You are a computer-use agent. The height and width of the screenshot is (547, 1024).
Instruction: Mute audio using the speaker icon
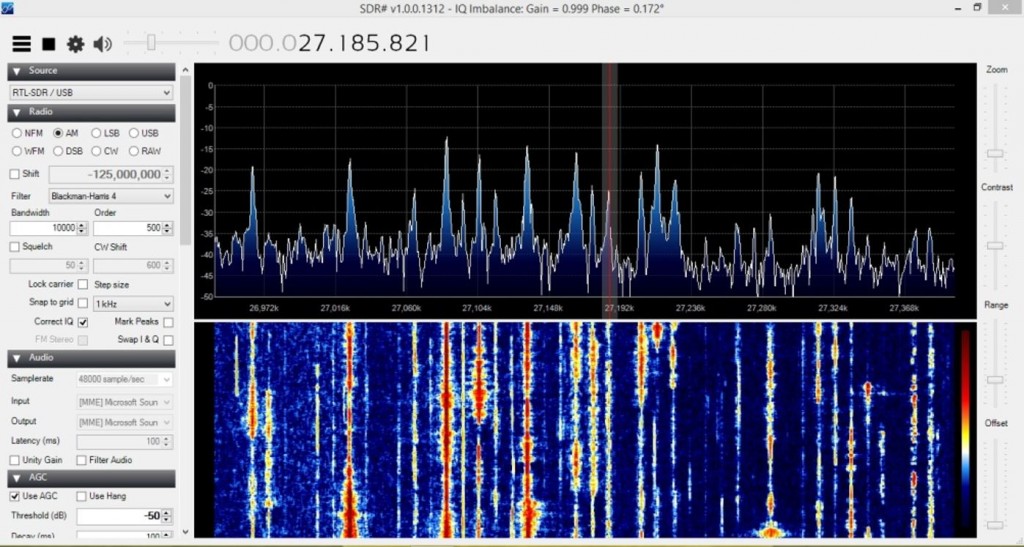(x=102, y=44)
